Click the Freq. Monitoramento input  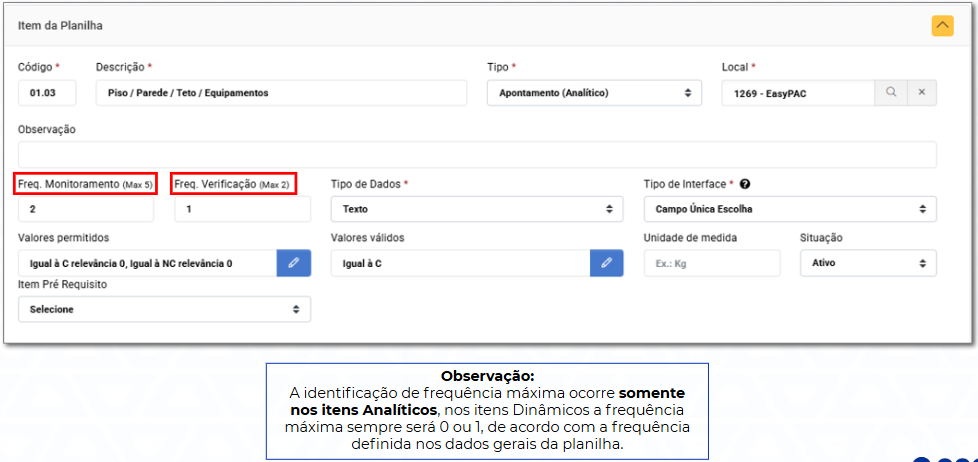[x=86, y=209]
